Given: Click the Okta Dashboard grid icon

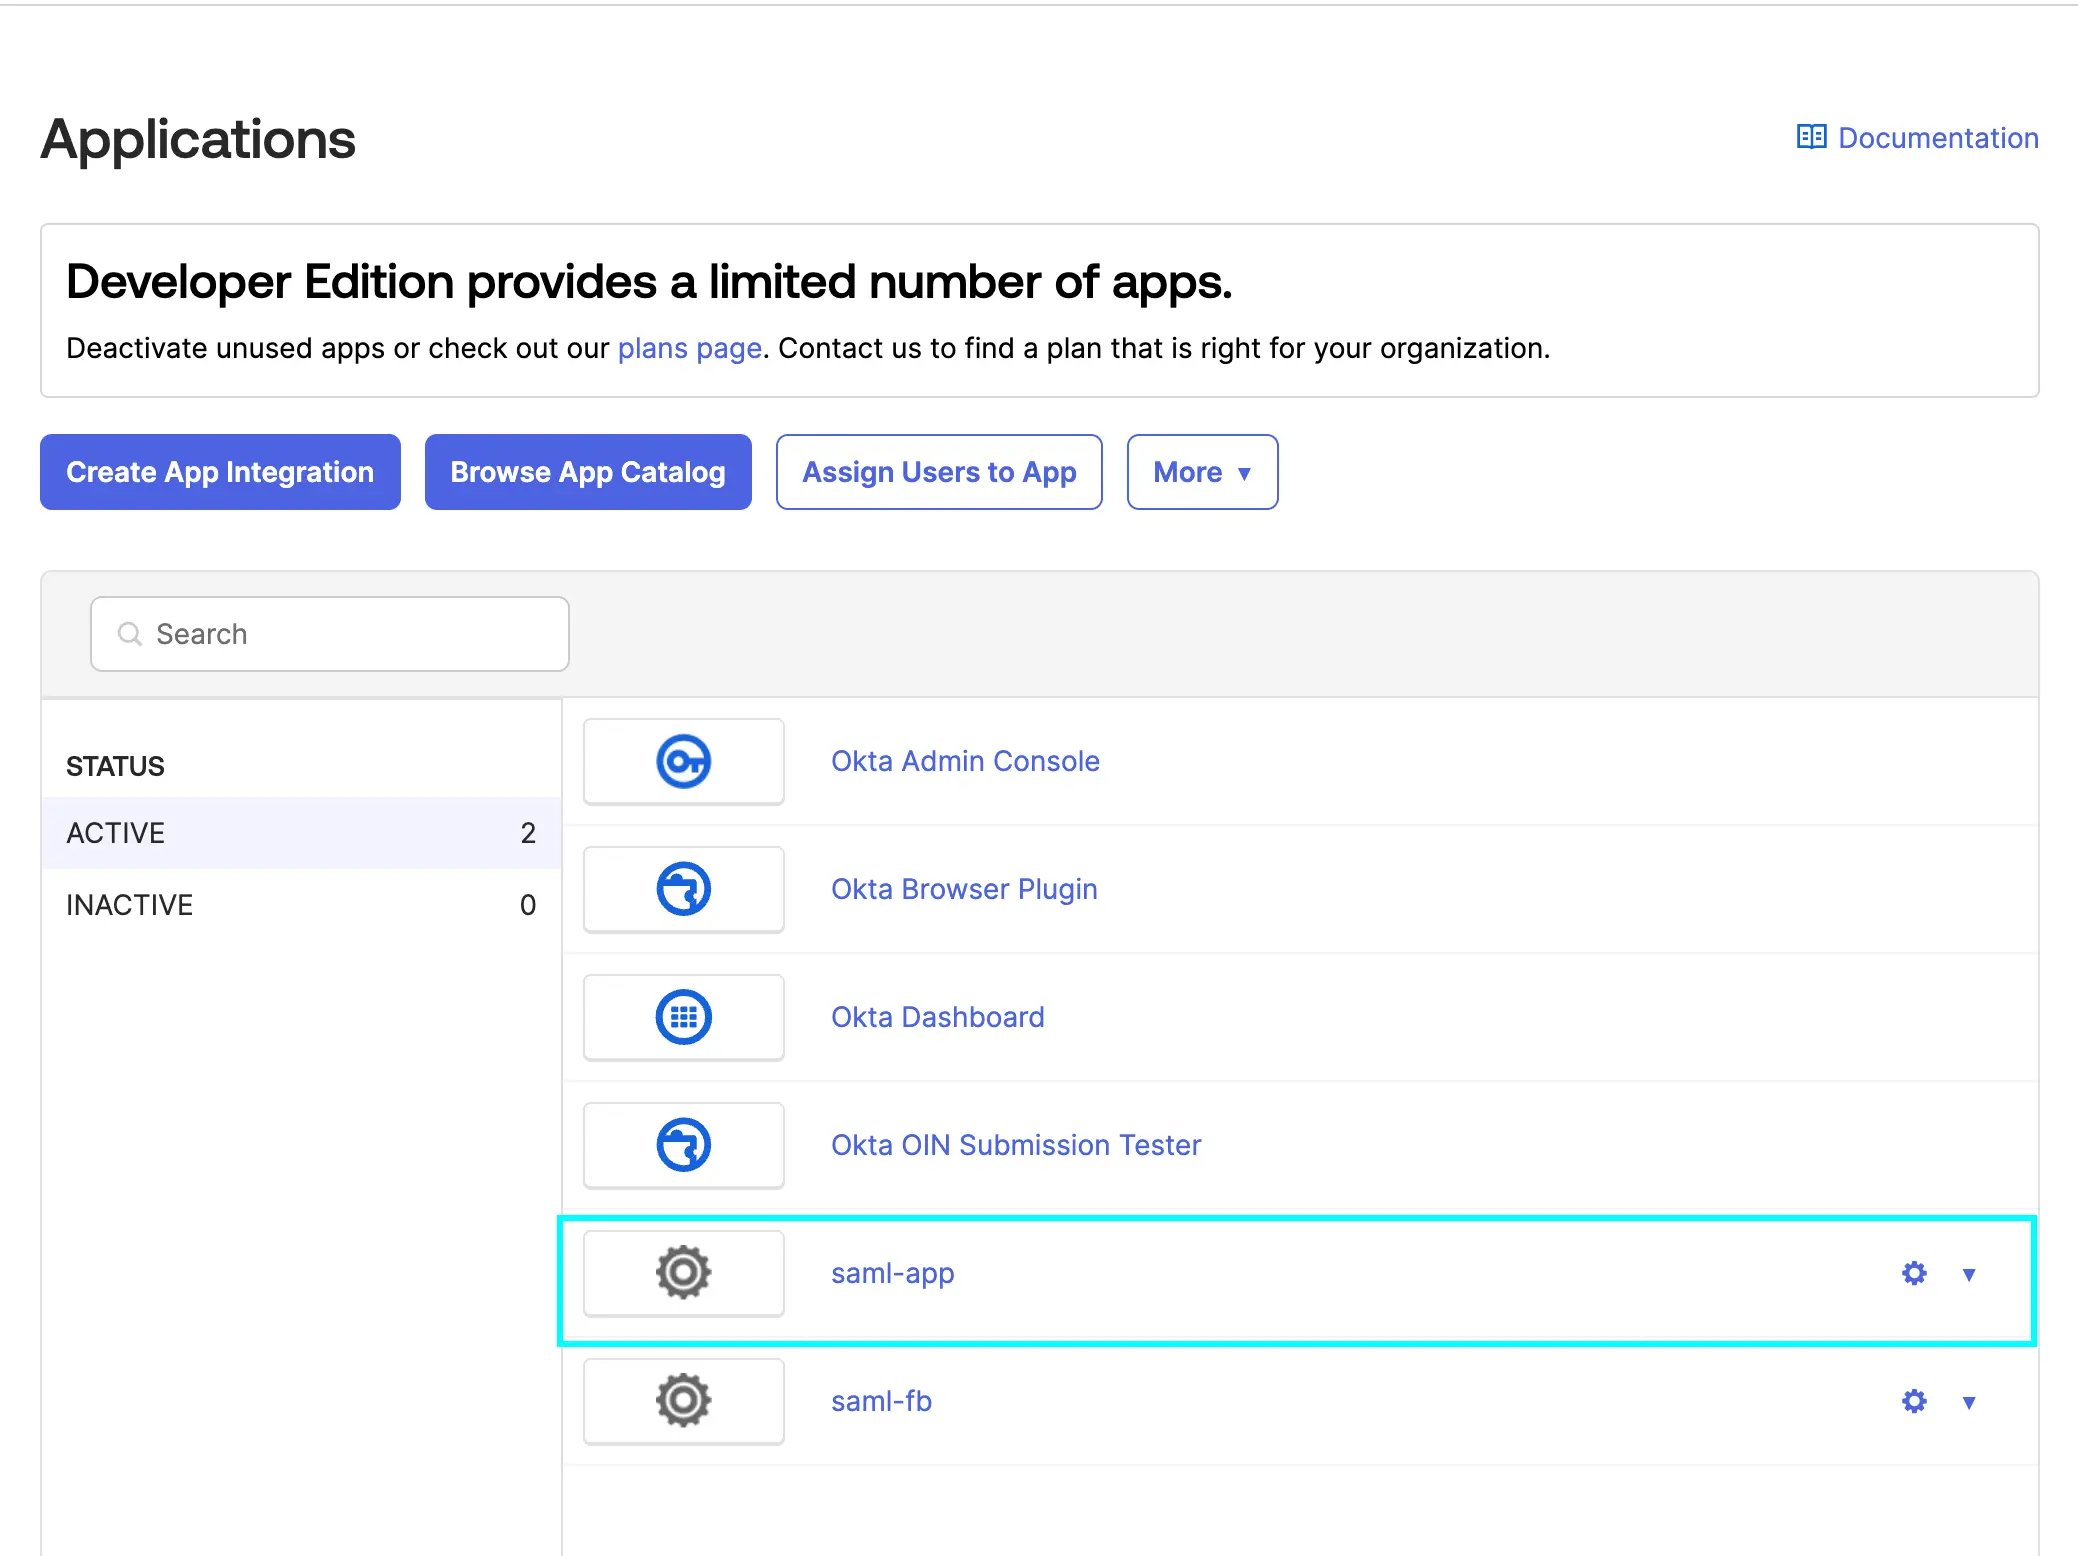Looking at the screenshot, I should click(683, 1017).
